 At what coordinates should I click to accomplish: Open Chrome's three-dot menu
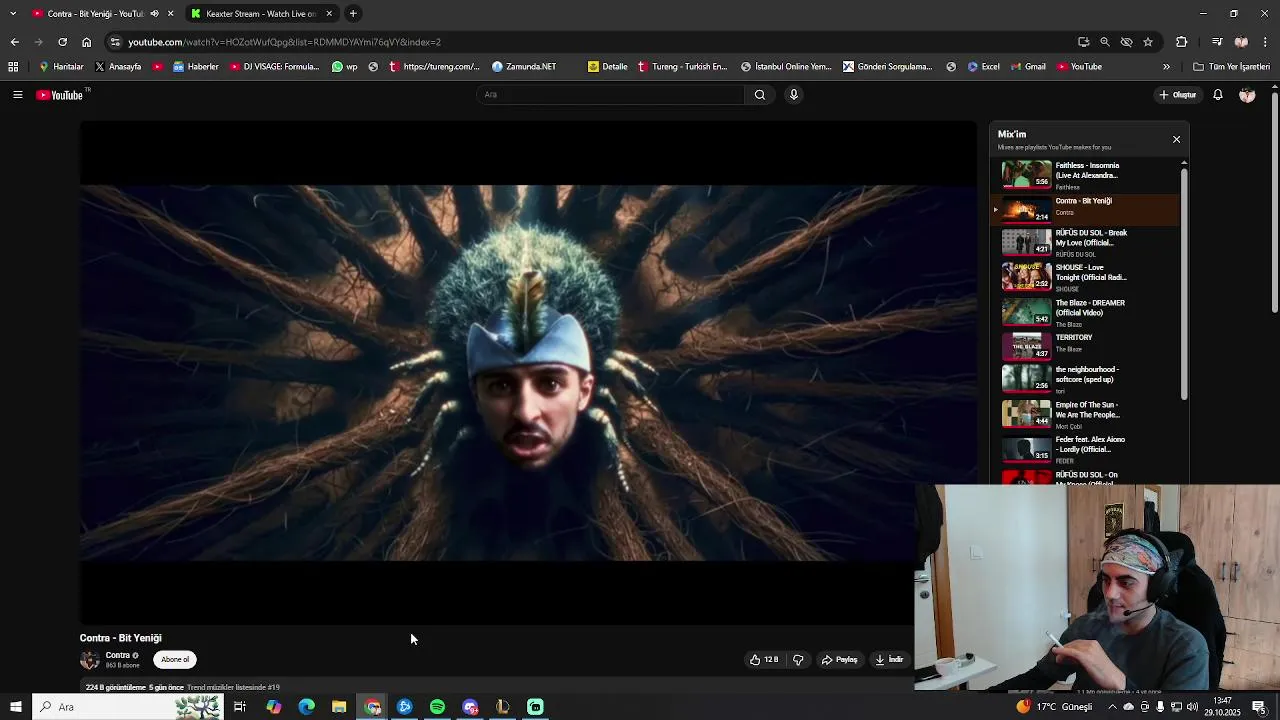[1265, 42]
